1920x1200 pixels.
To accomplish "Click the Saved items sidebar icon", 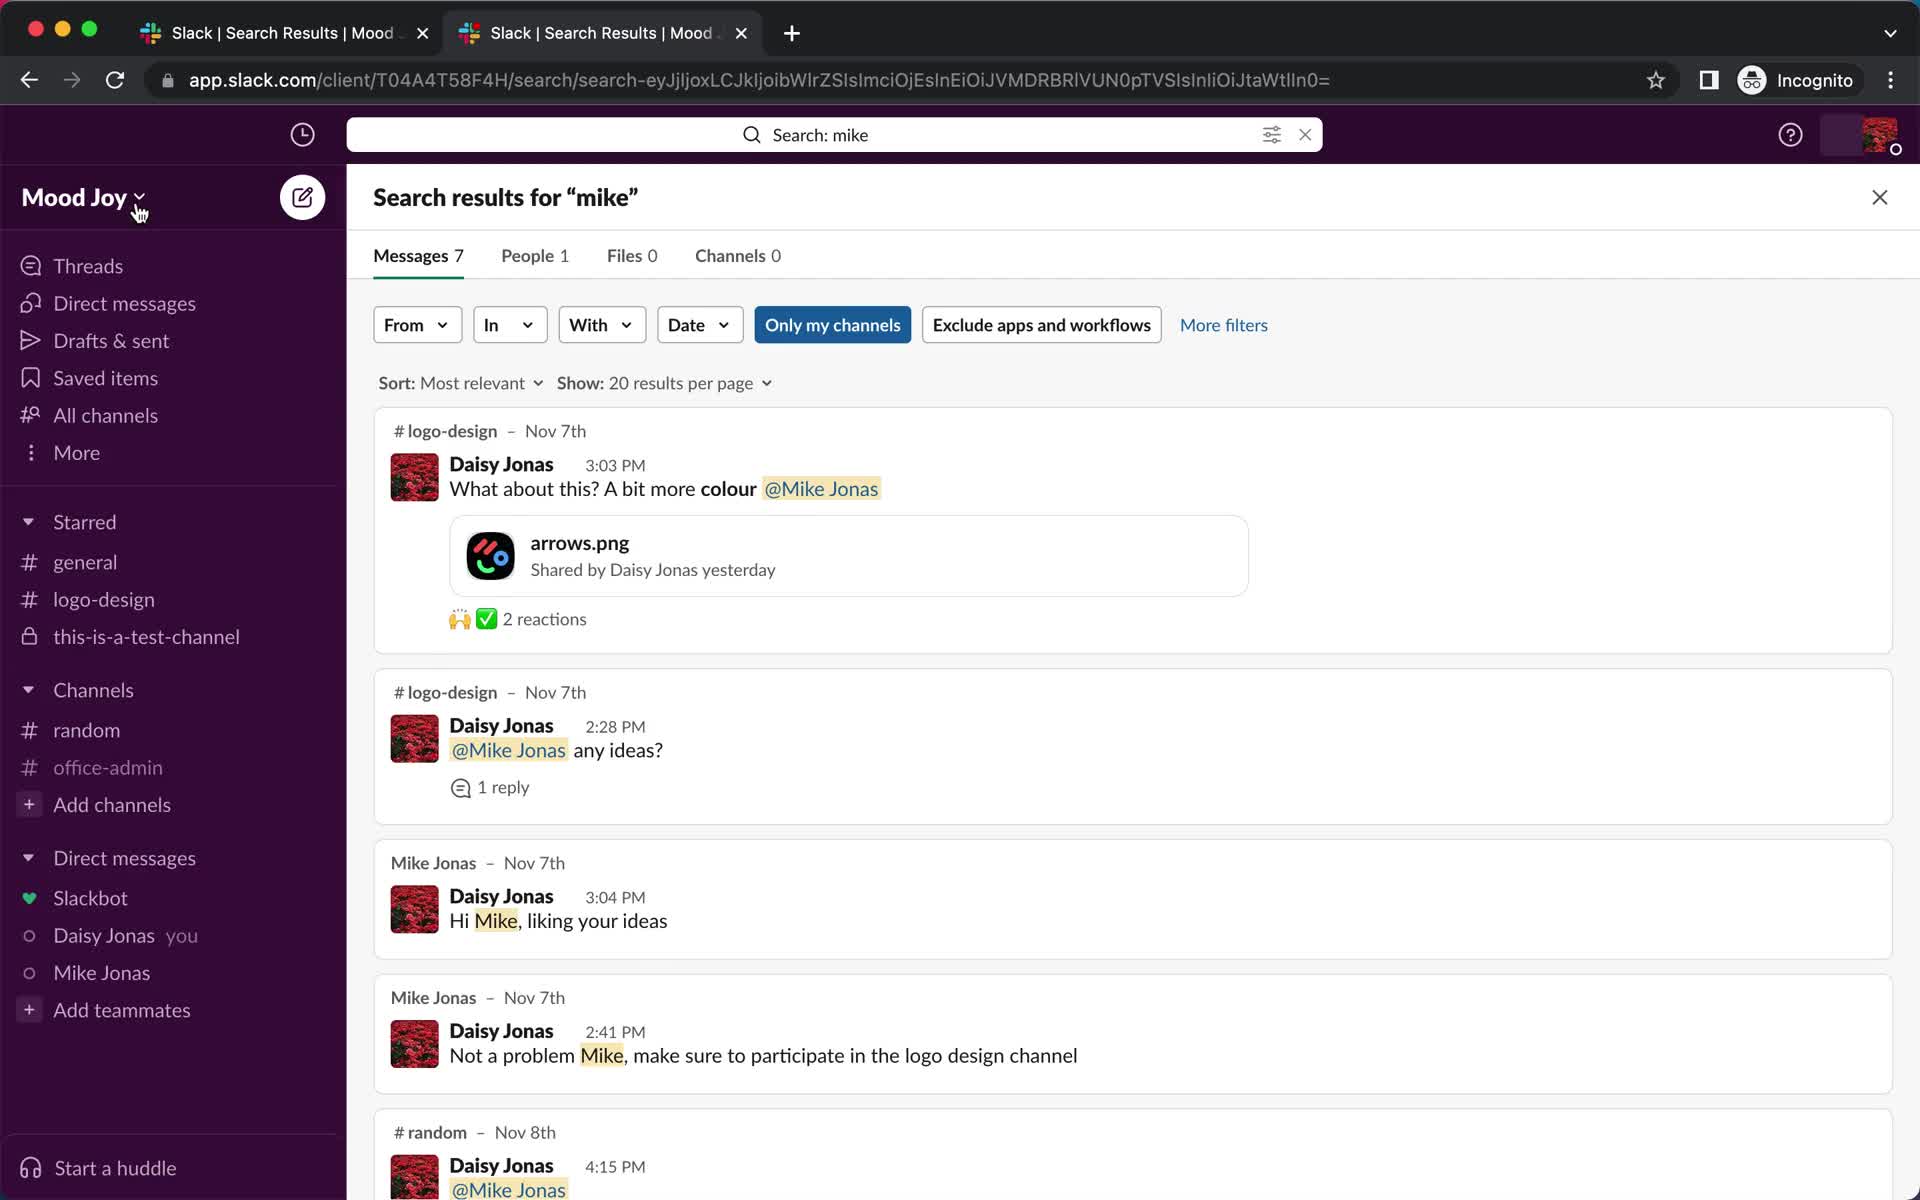I will pos(29,376).
